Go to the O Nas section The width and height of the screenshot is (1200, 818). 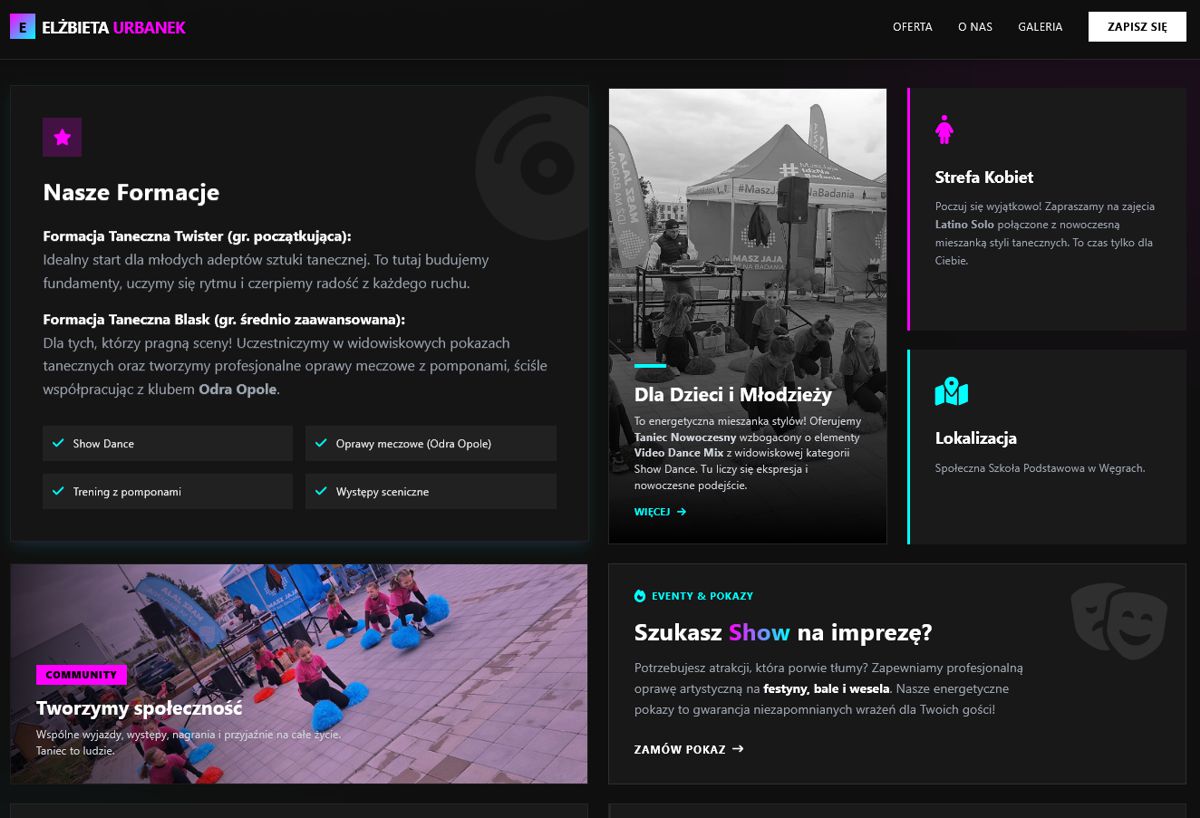[x=975, y=27]
